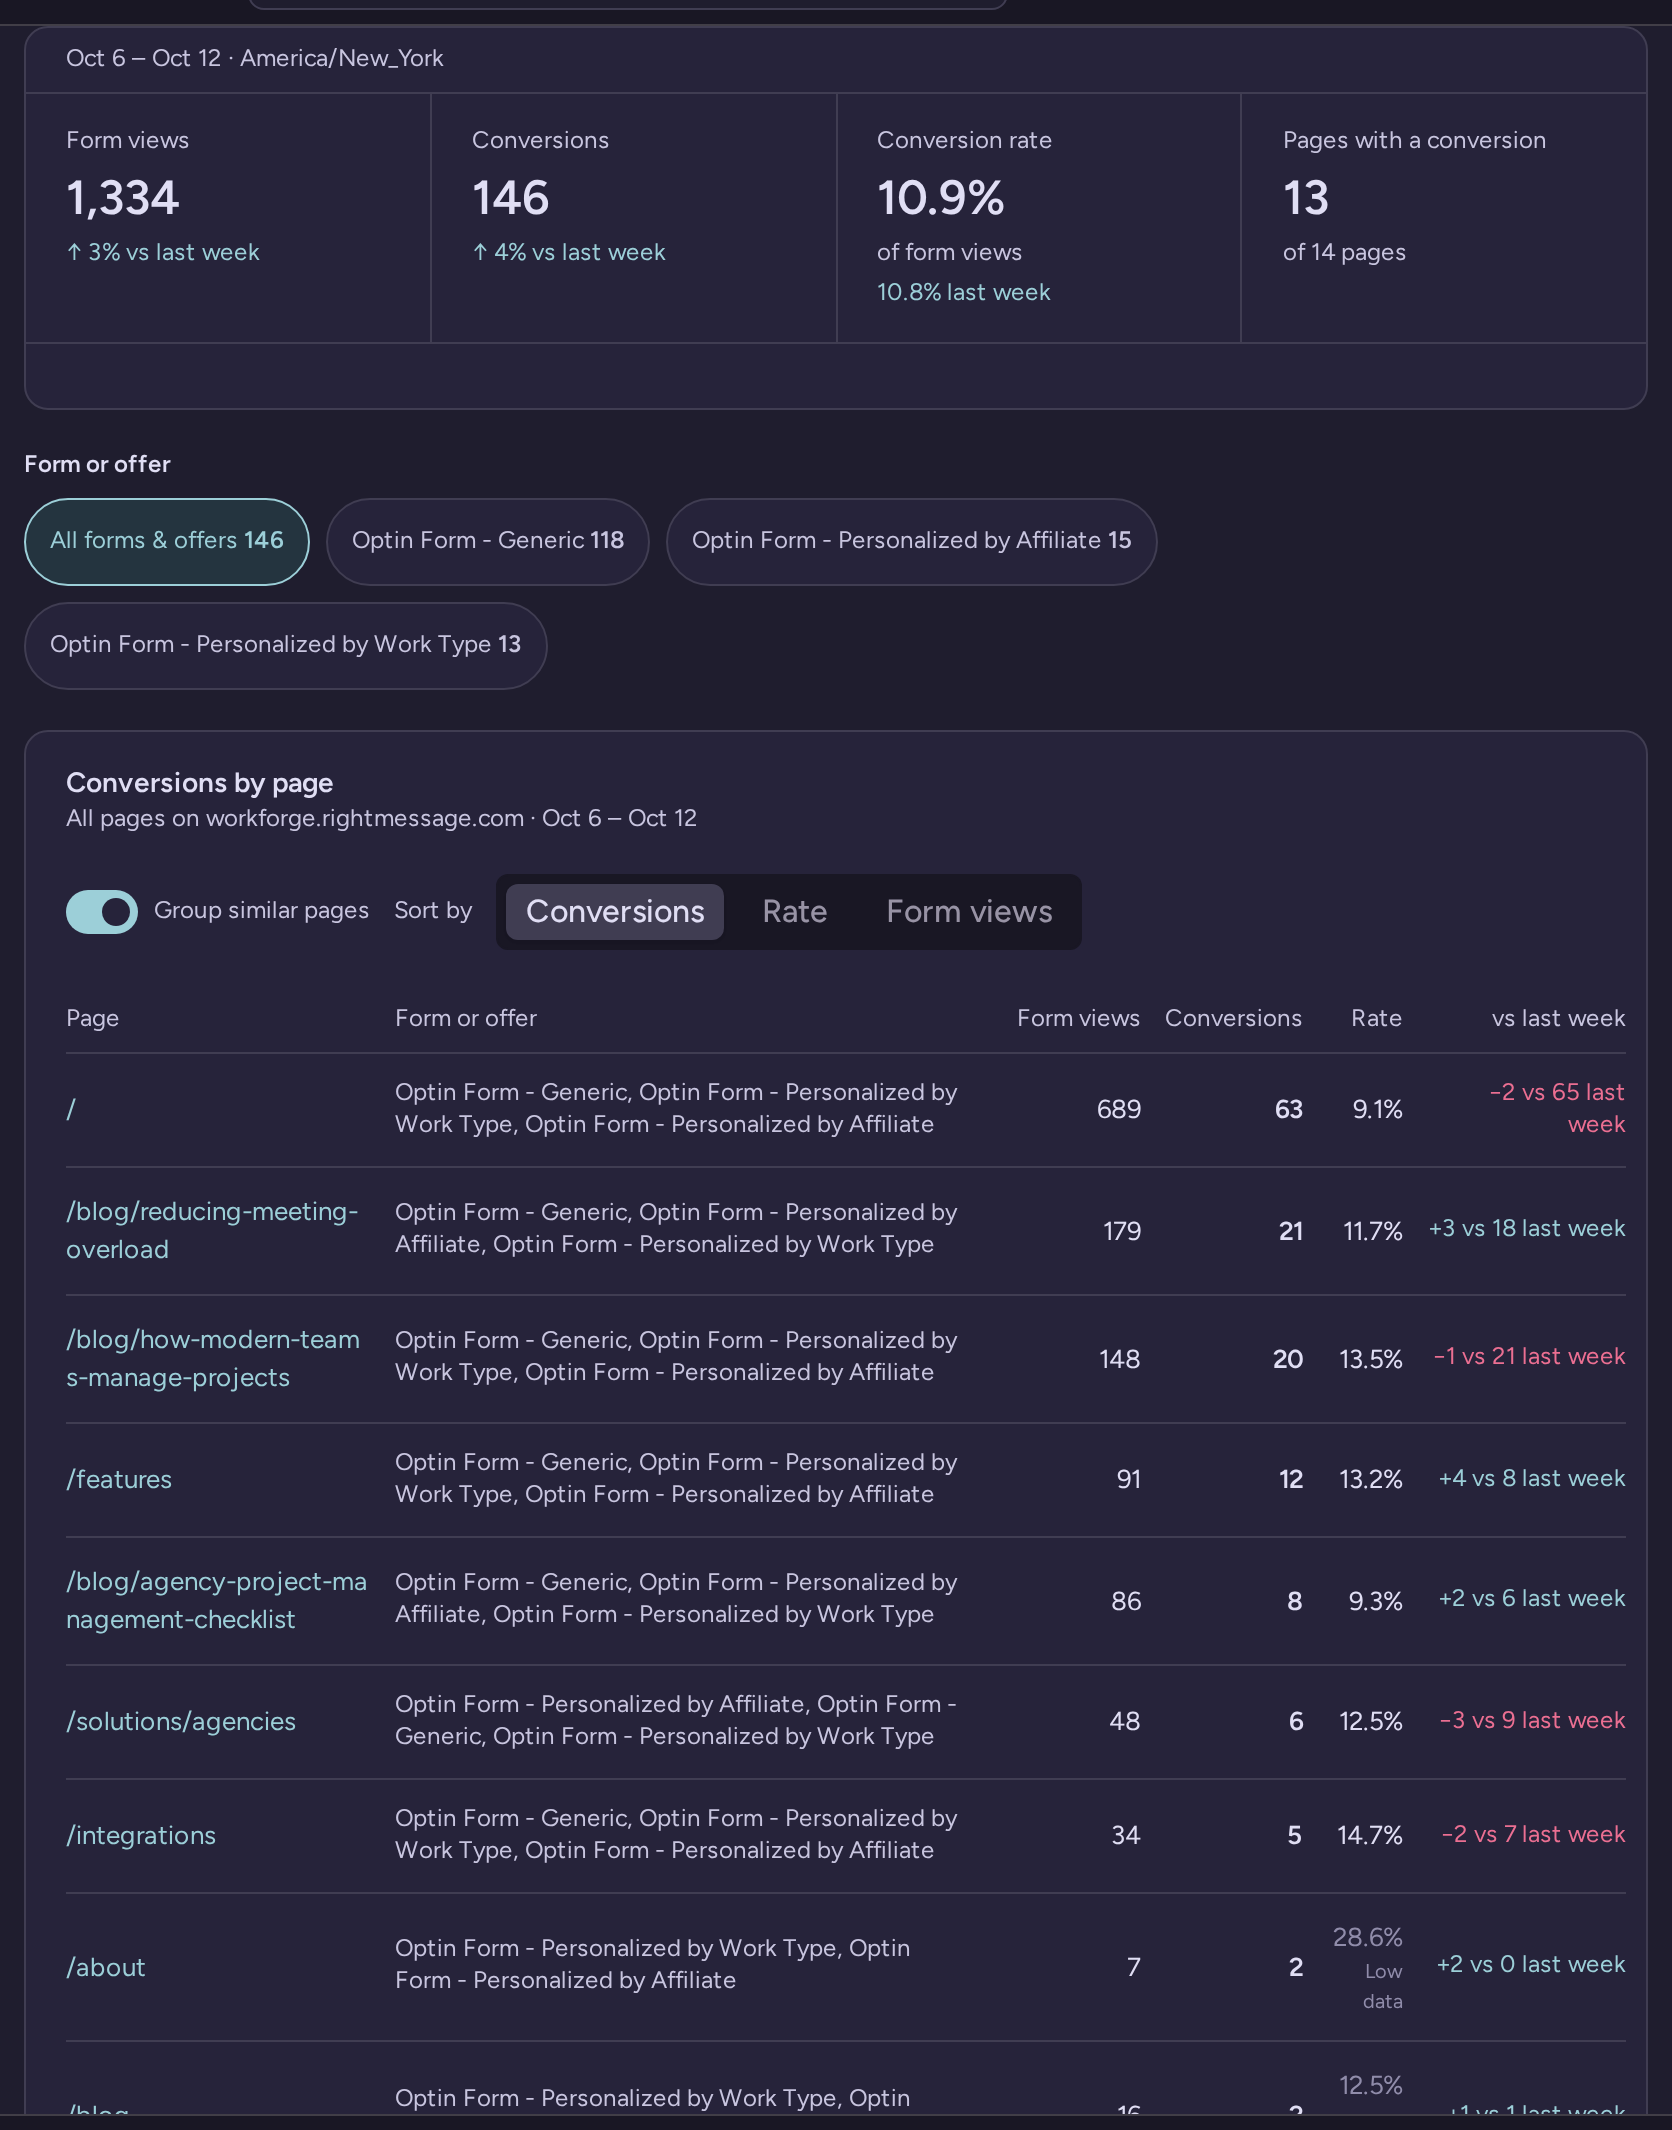1672x2130 pixels.
Task: Toggle the Group similar pages switch
Action: pyautogui.click(x=102, y=911)
